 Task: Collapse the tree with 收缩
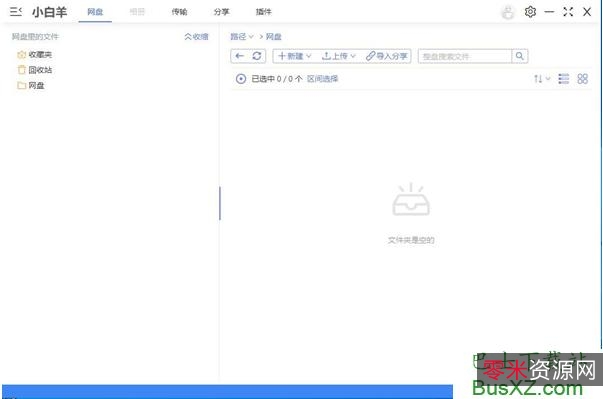click(x=197, y=37)
